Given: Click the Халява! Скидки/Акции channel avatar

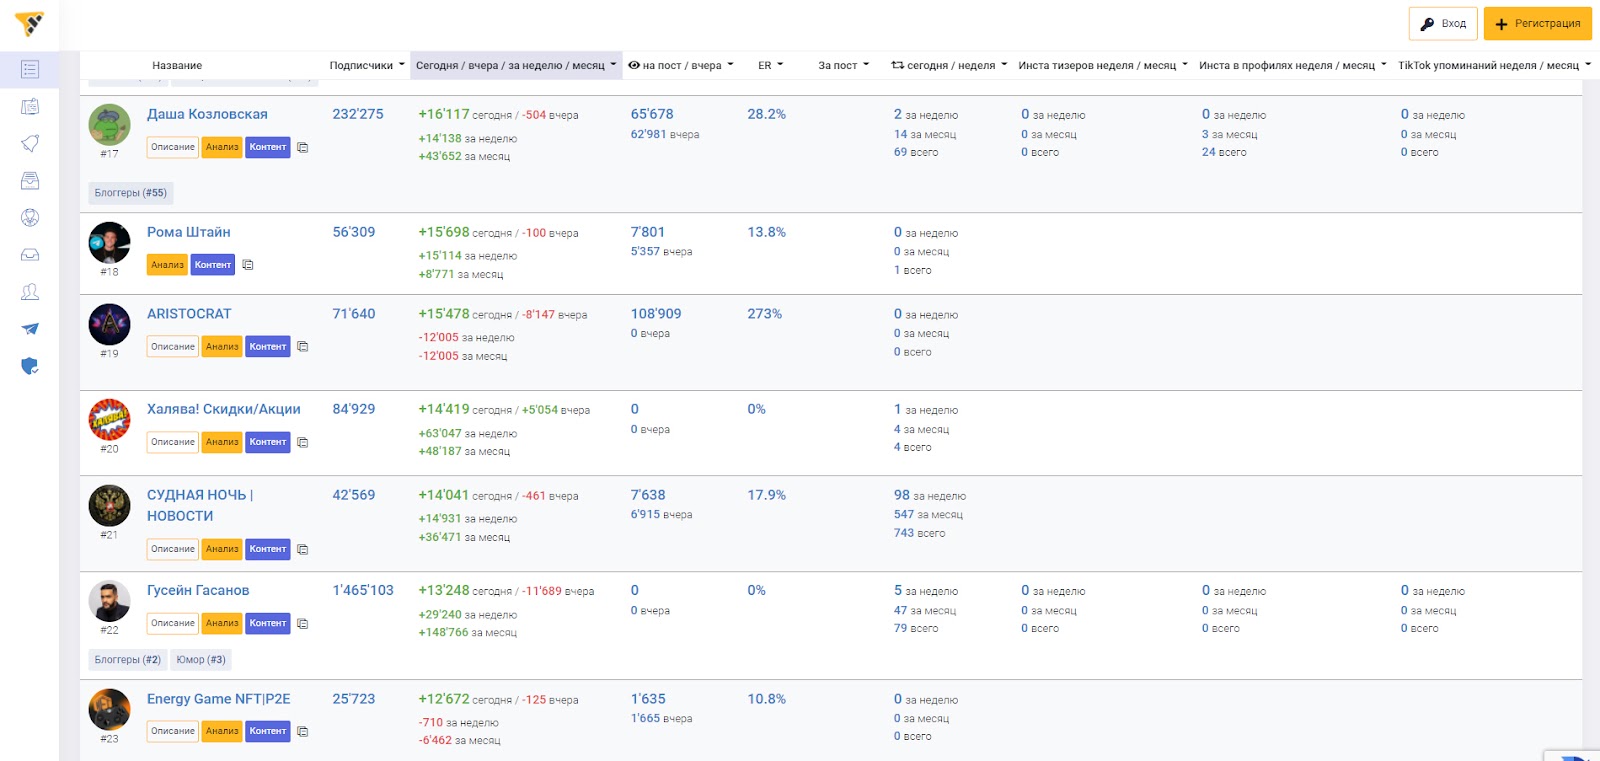Looking at the screenshot, I should tap(109, 420).
